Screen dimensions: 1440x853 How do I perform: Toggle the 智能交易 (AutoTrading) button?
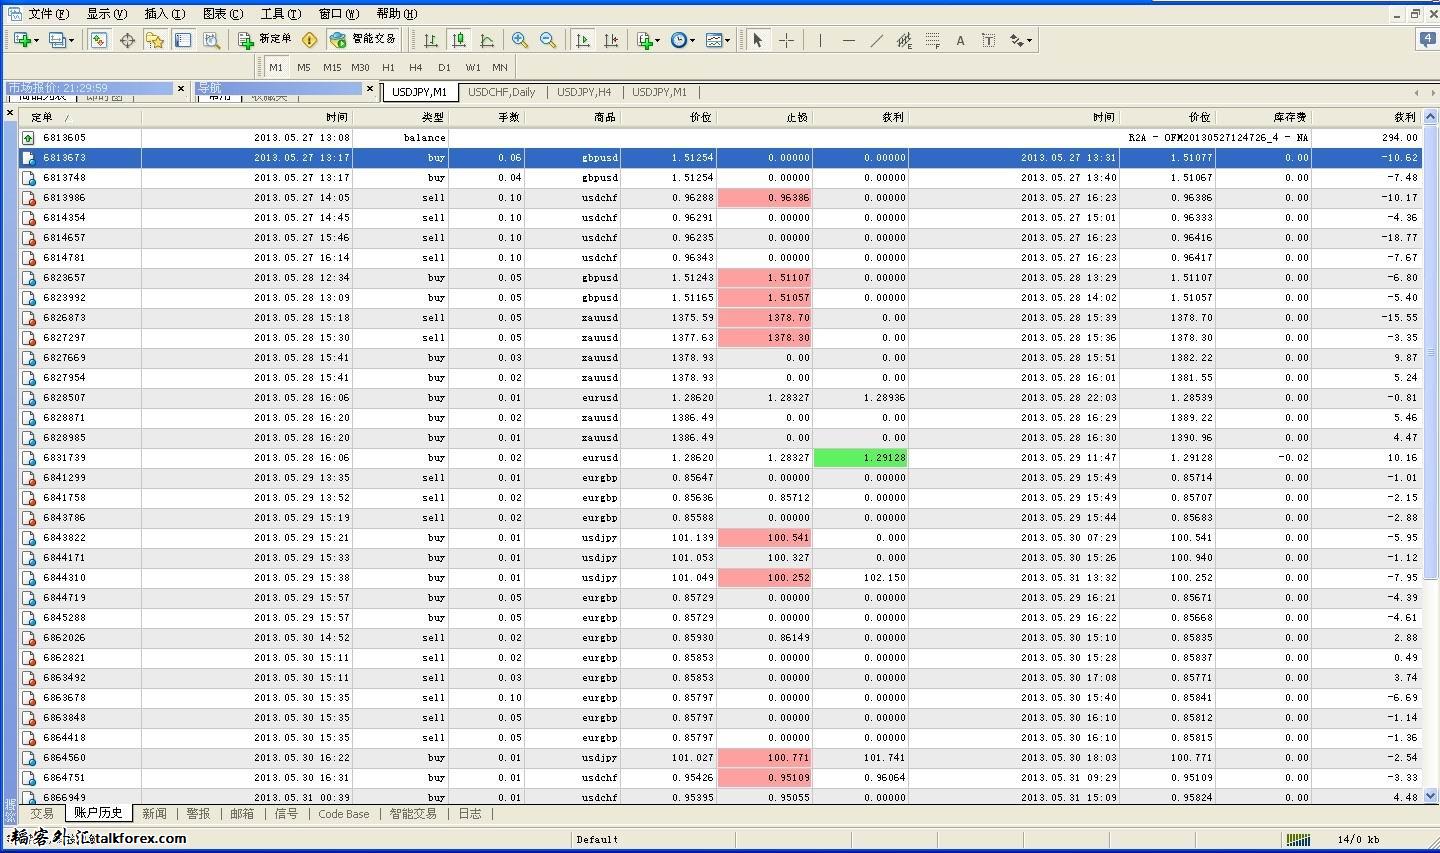(x=363, y=40)
